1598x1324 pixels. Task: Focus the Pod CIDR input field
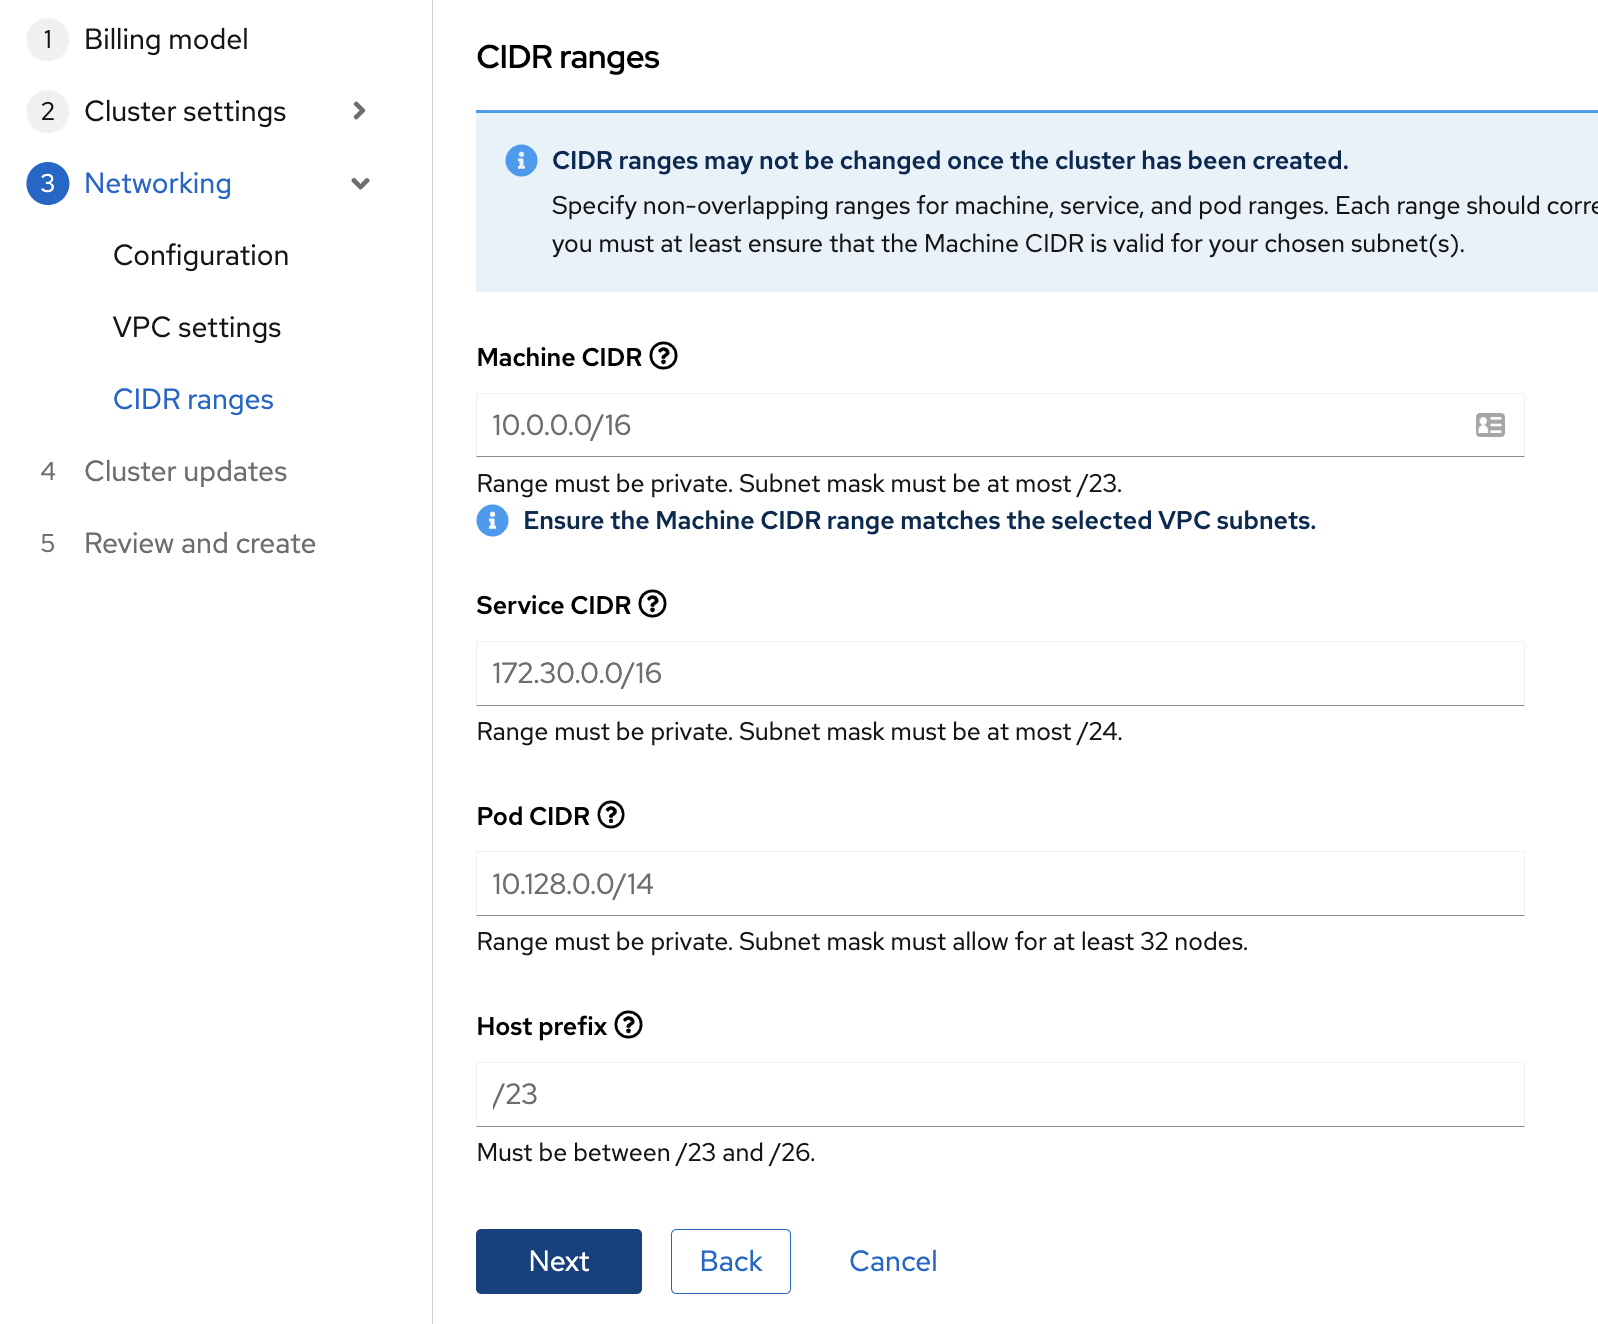coord(999,884)
